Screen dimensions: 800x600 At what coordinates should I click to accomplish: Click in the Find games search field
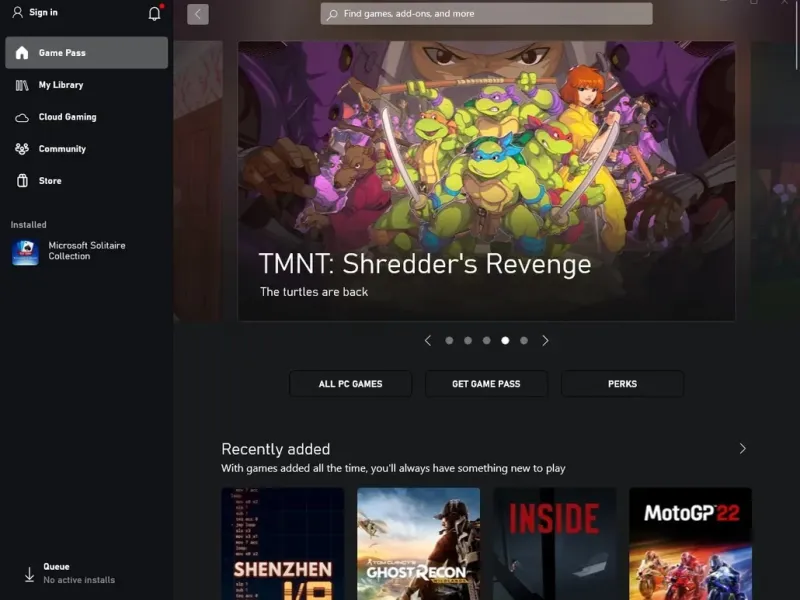coord(486,14)
